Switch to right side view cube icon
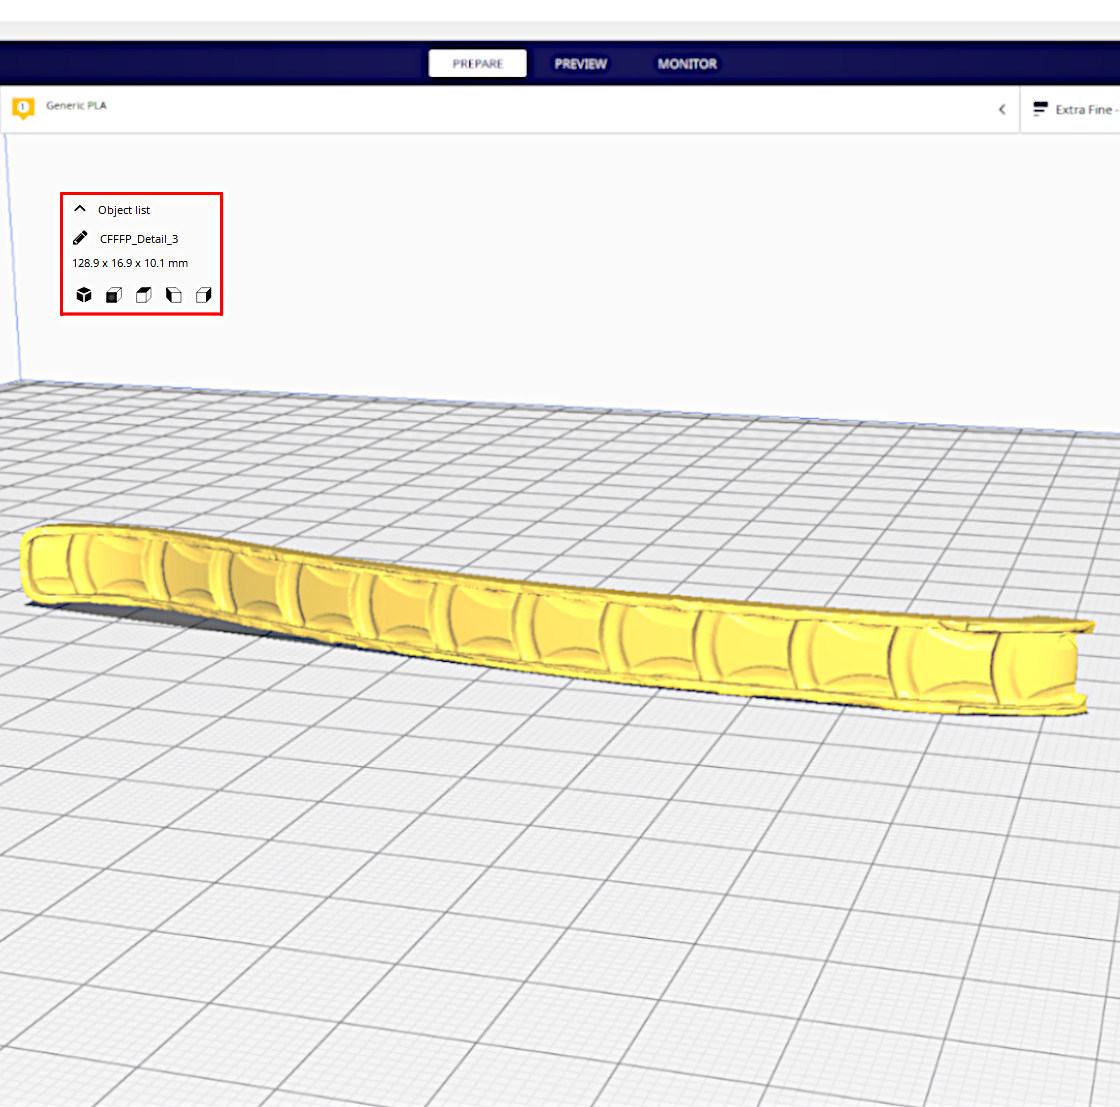Viewport: 1120px width, 1107px height. (204, 295)
